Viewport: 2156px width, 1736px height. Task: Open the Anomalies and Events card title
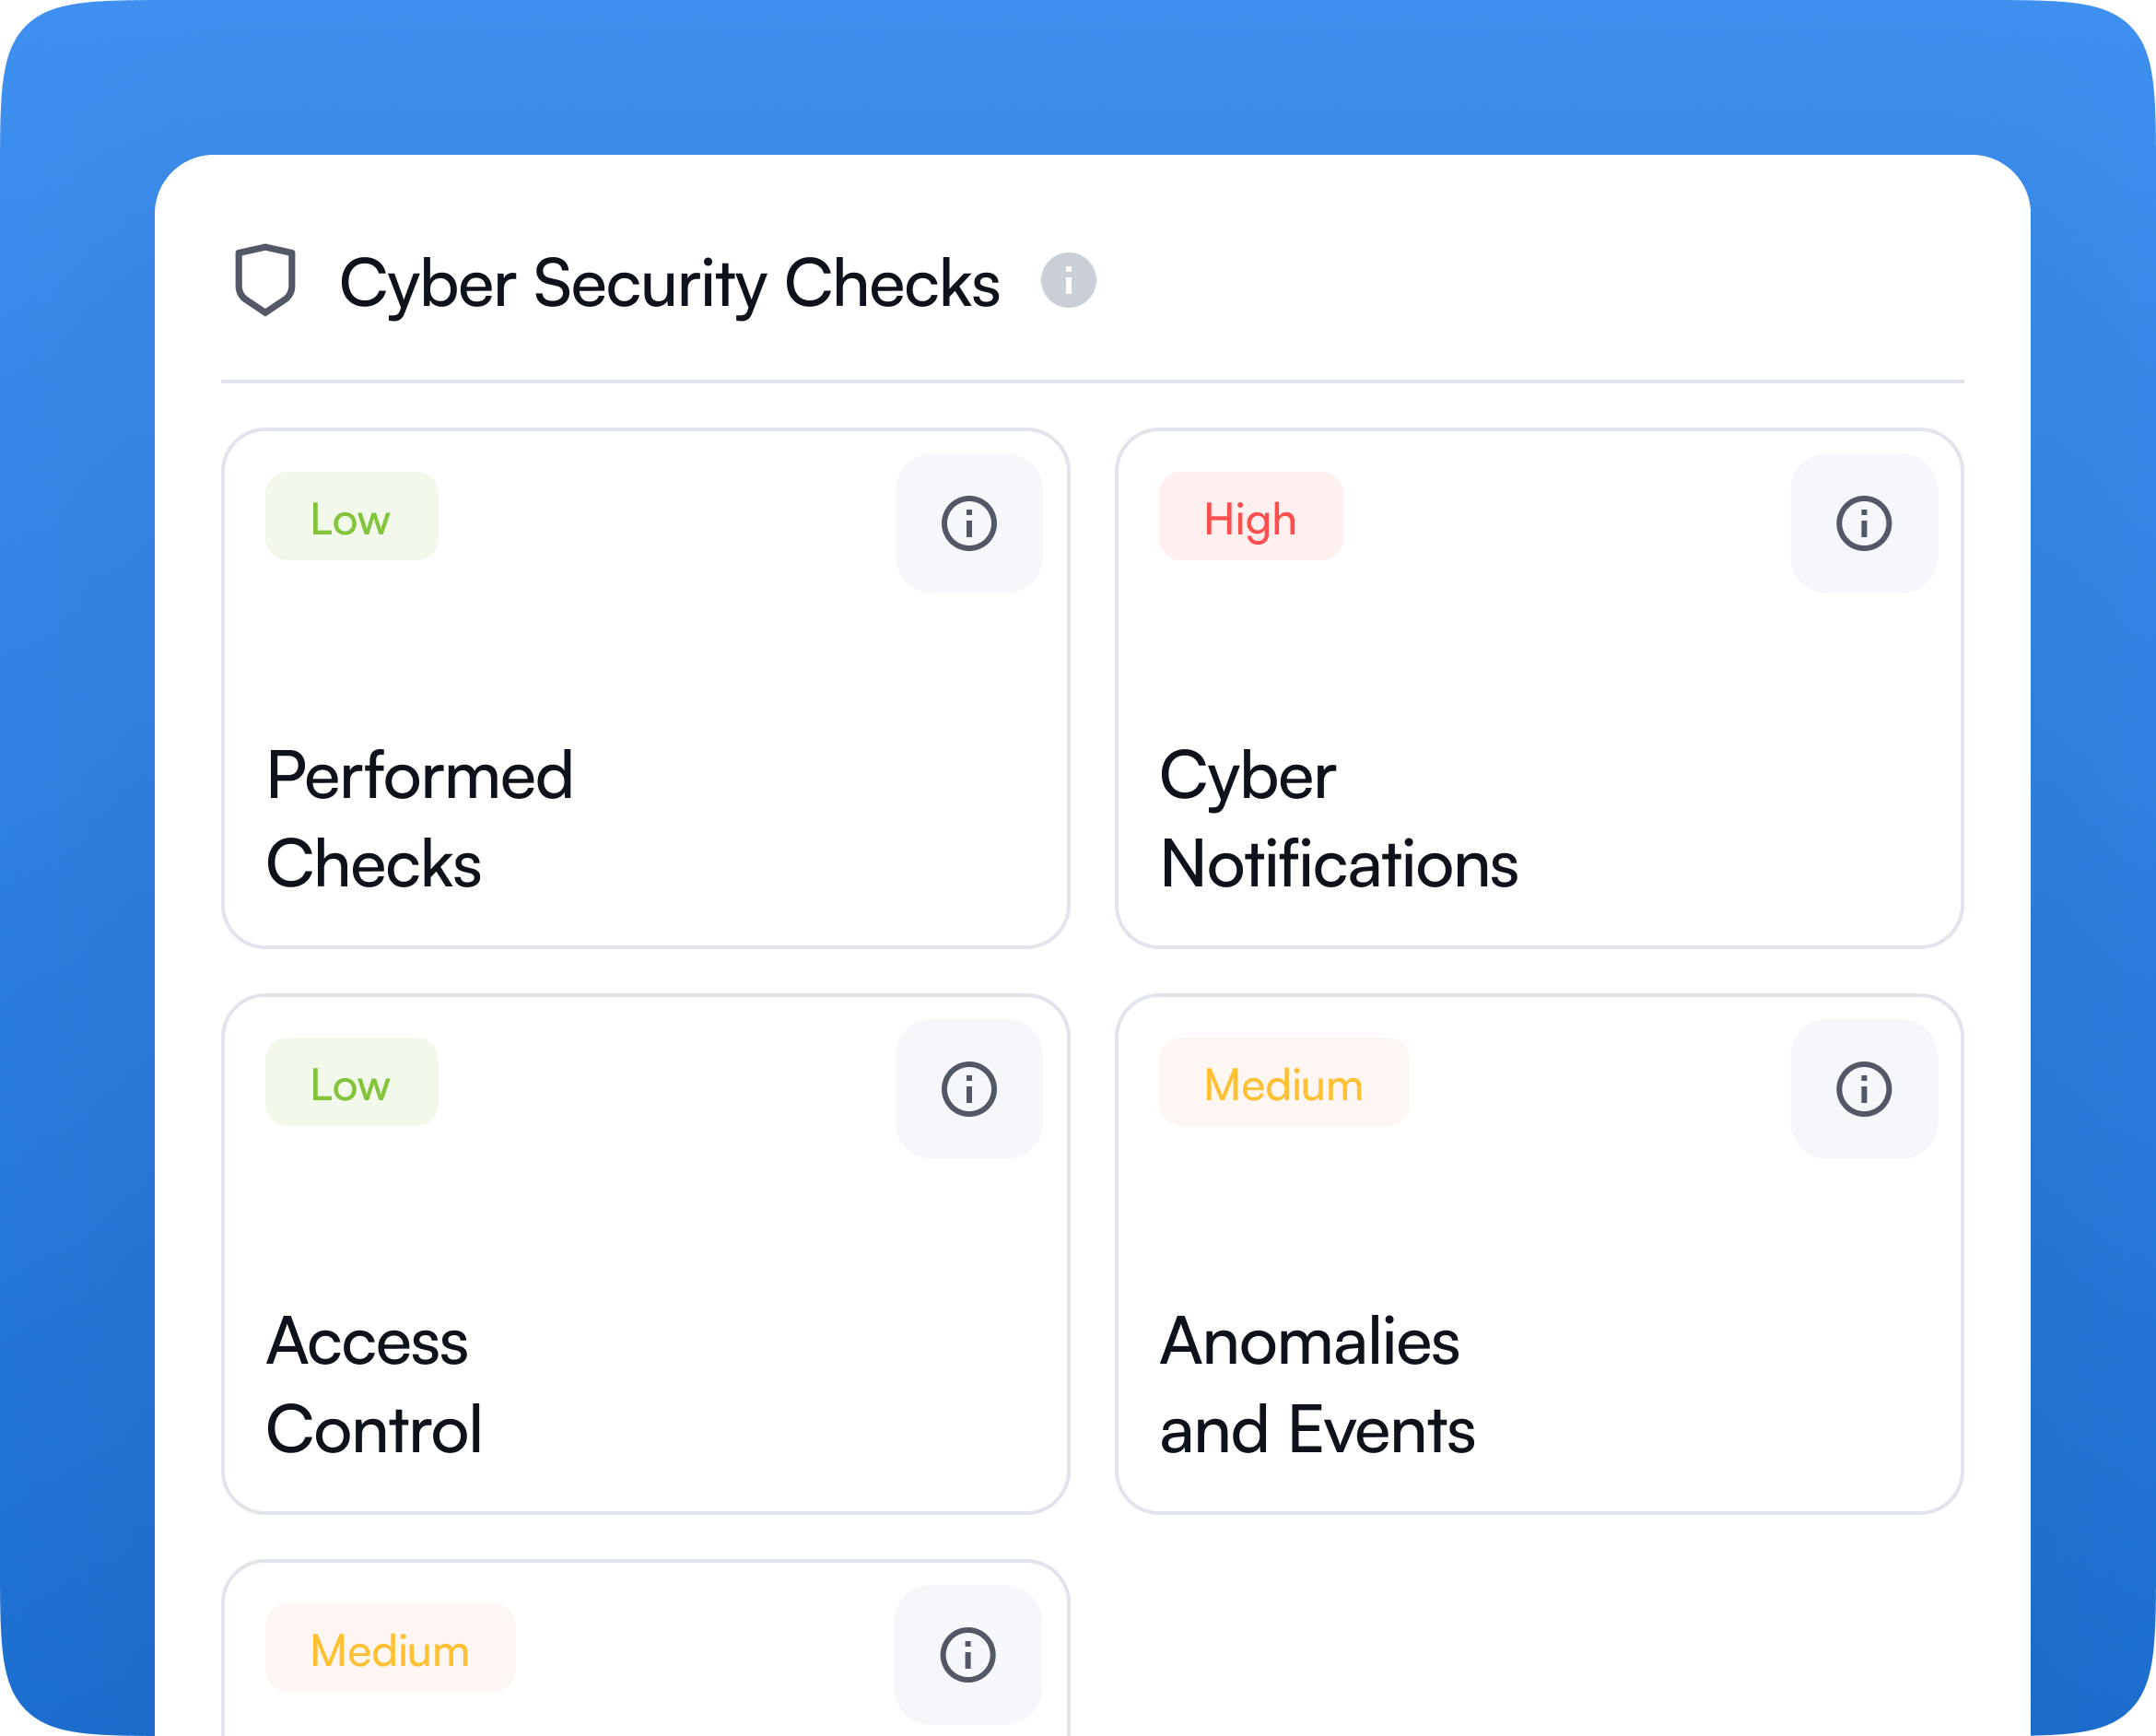click(1317, 1385)
